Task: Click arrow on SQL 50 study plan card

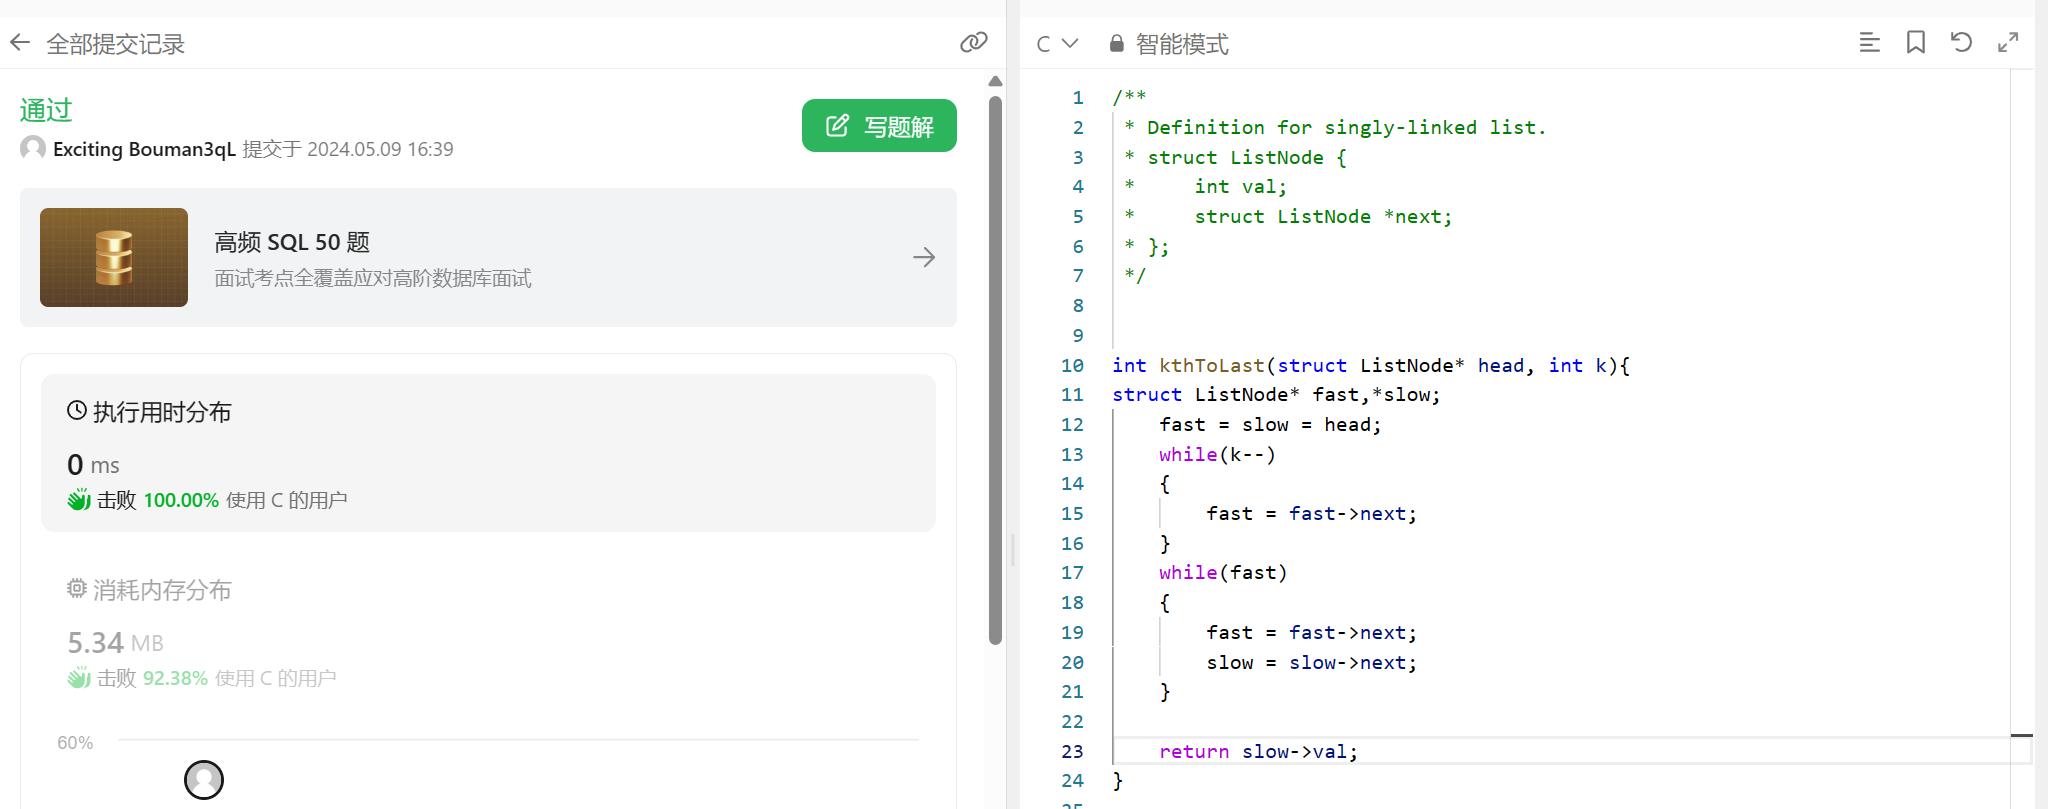Action: coord(924,257)
